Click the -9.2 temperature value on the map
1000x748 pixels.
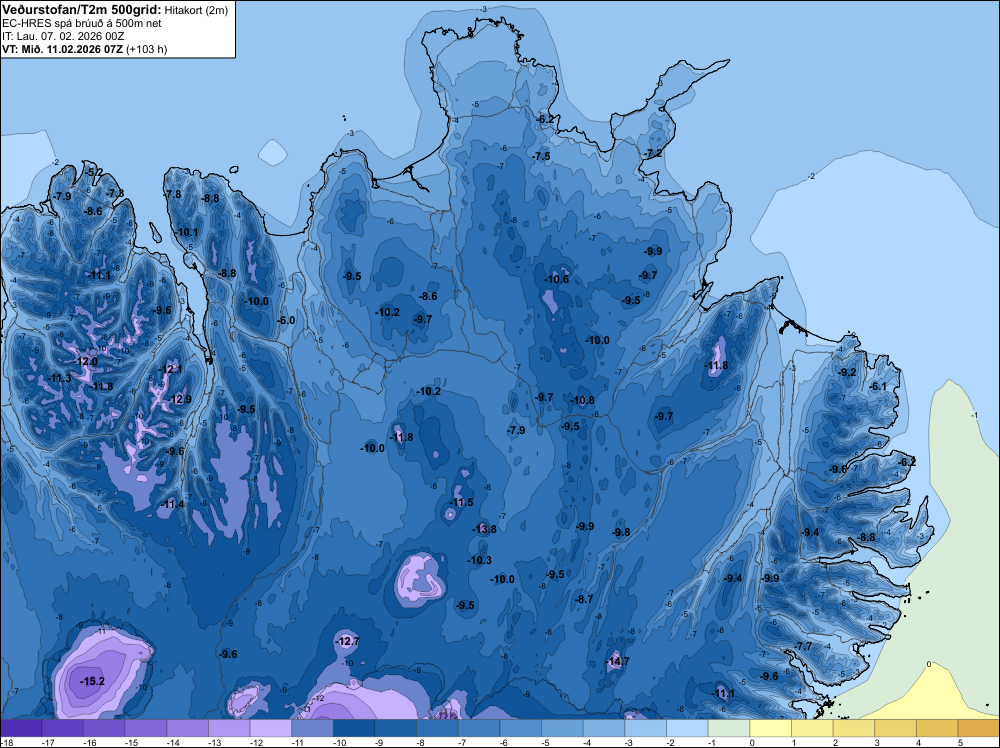[x=847, y=372]
